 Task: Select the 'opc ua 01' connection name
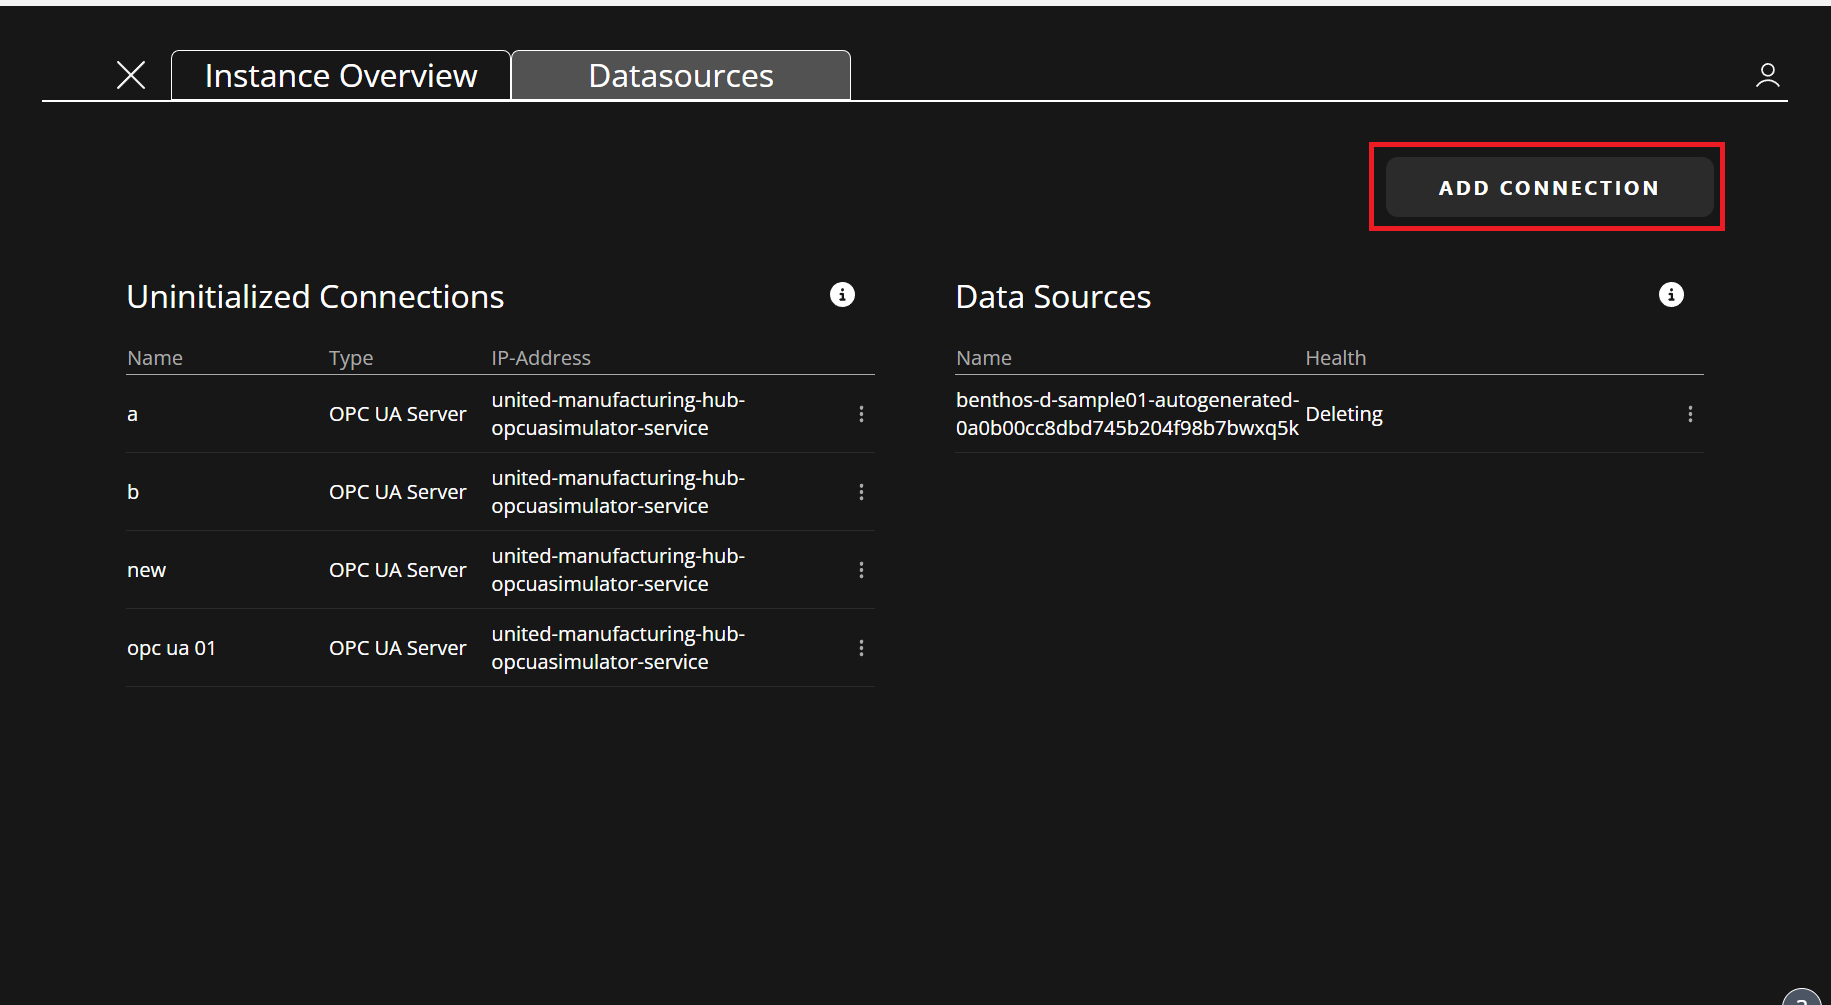point(171,648)
